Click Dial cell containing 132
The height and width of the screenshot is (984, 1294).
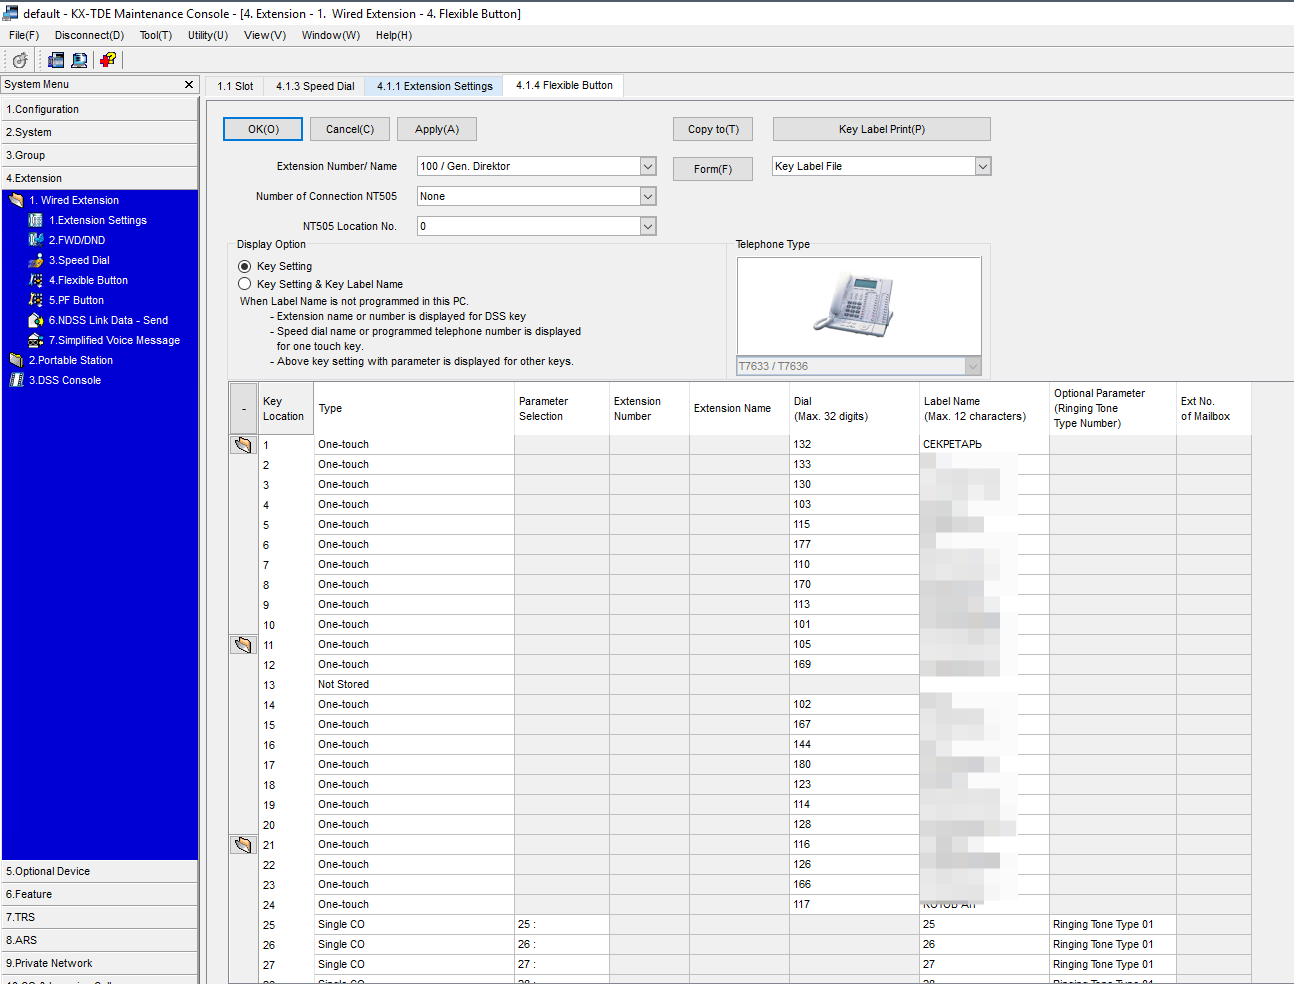click(854, 445)
